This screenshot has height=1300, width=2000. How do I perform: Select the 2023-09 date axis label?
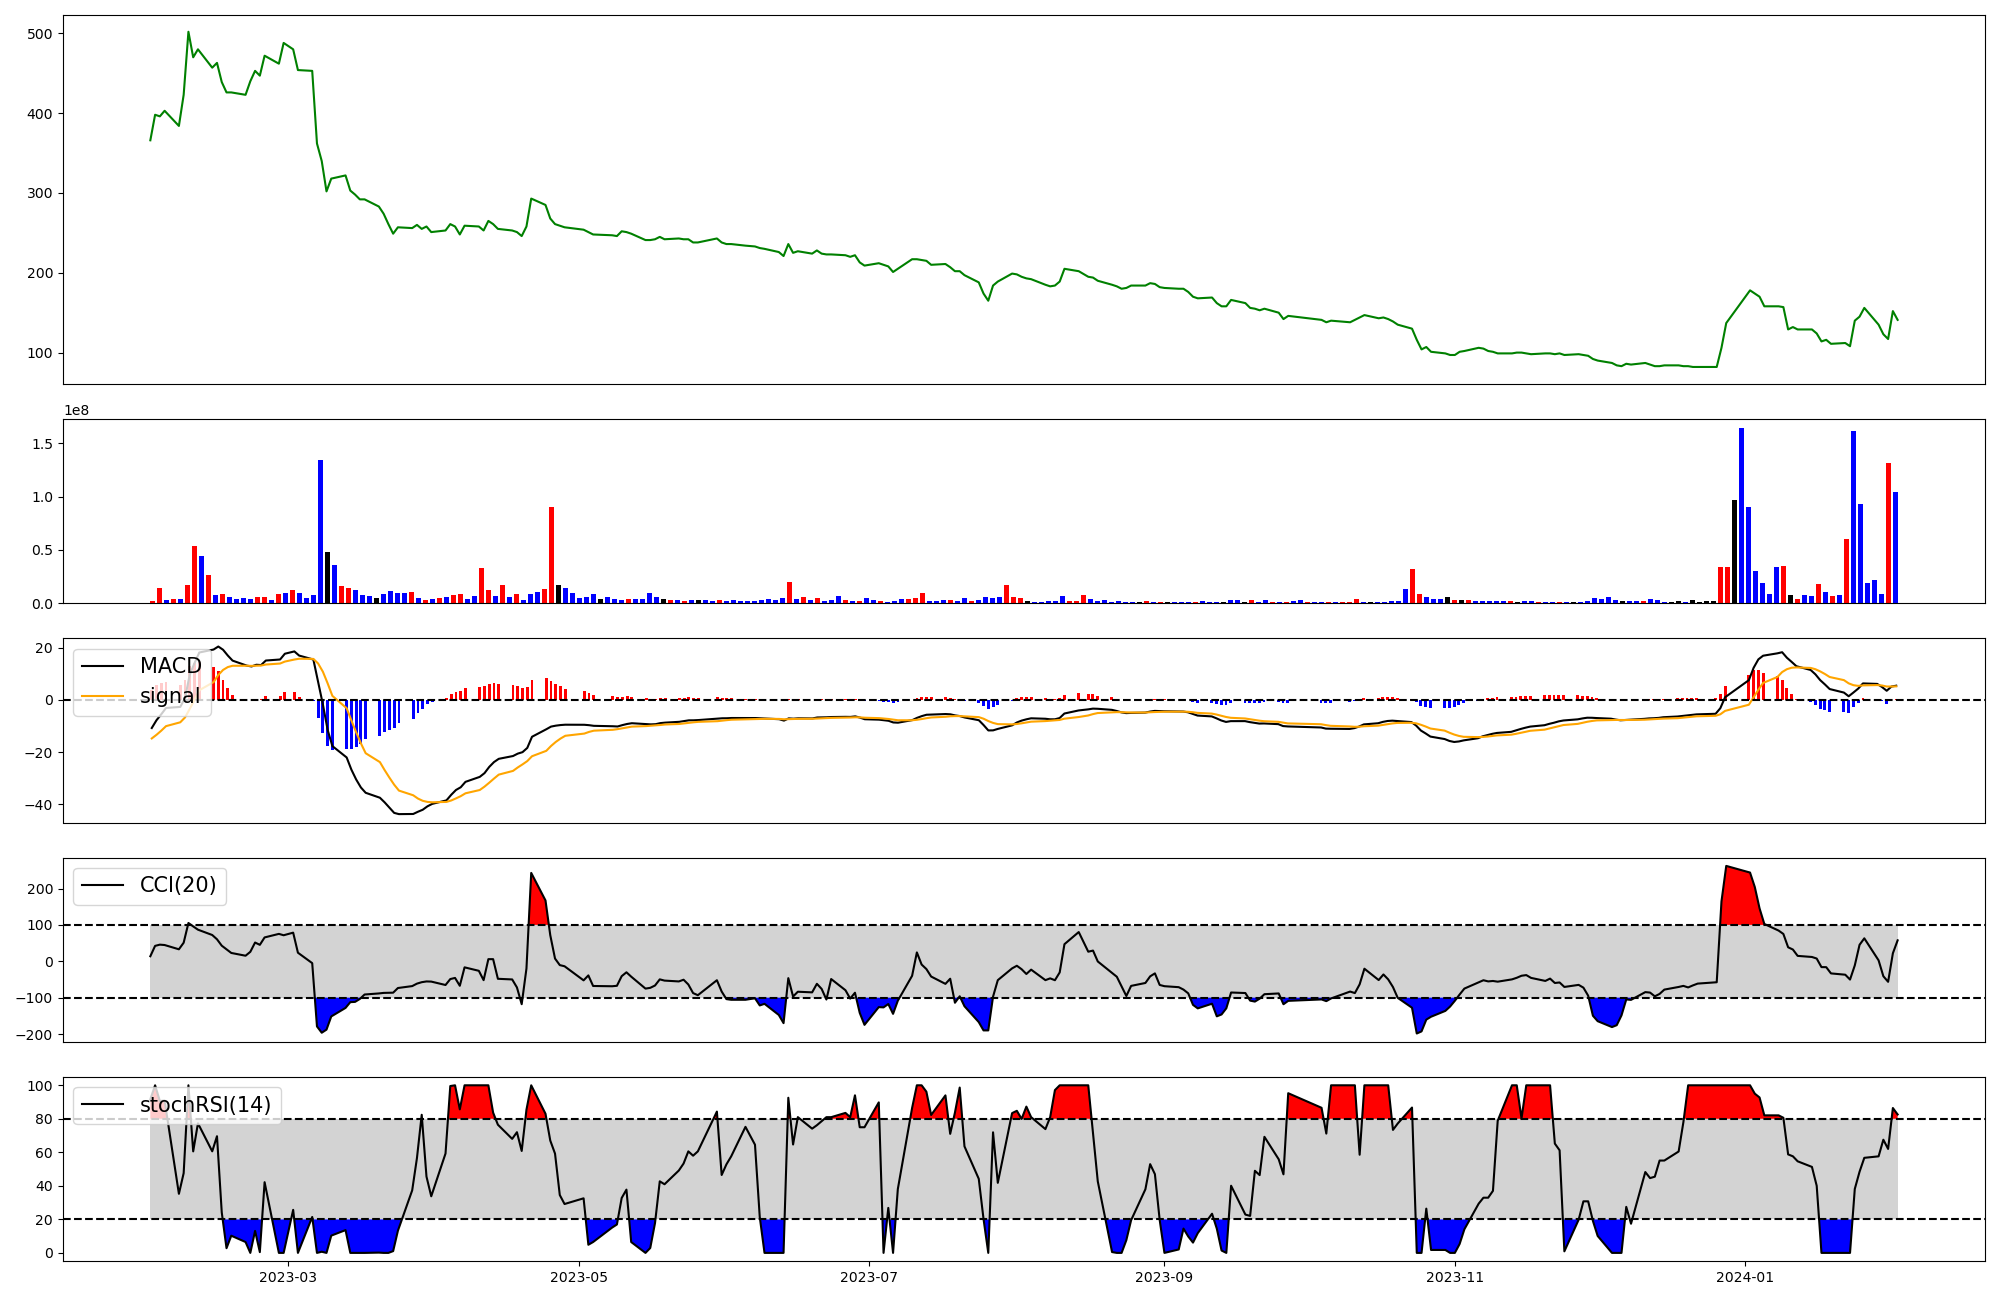point(1164,1277)
